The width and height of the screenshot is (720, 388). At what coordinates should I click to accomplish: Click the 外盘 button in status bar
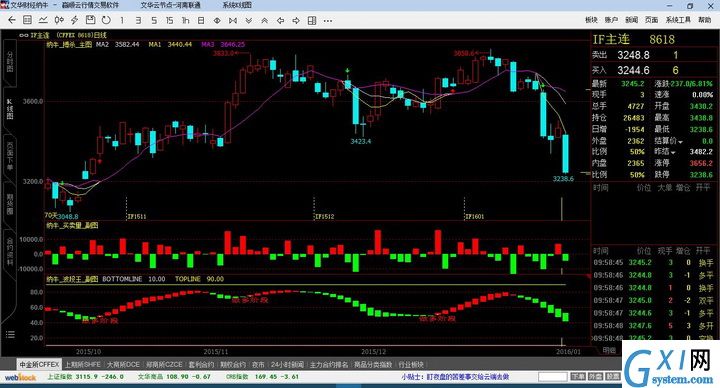tap(595, 377)
